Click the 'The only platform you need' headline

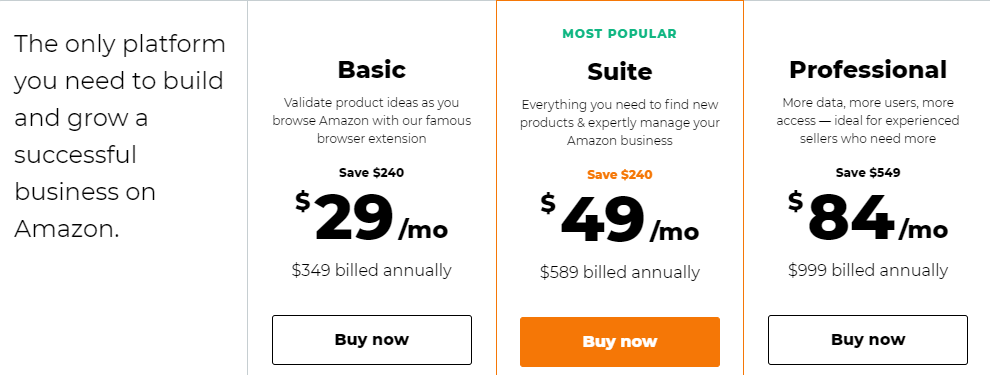pyautogui.click(x=119, y=136)
